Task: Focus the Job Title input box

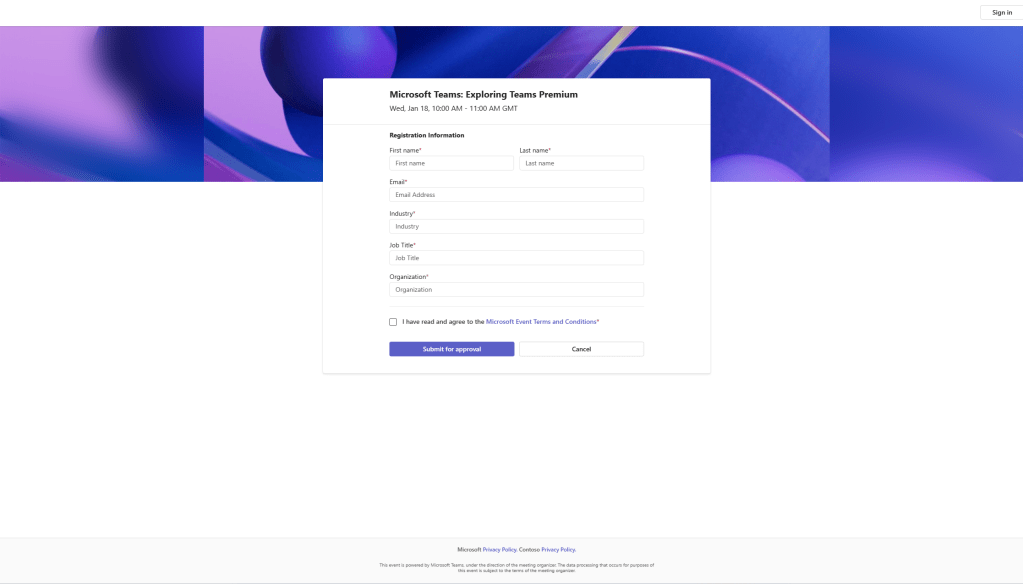Action: [516, 258]
